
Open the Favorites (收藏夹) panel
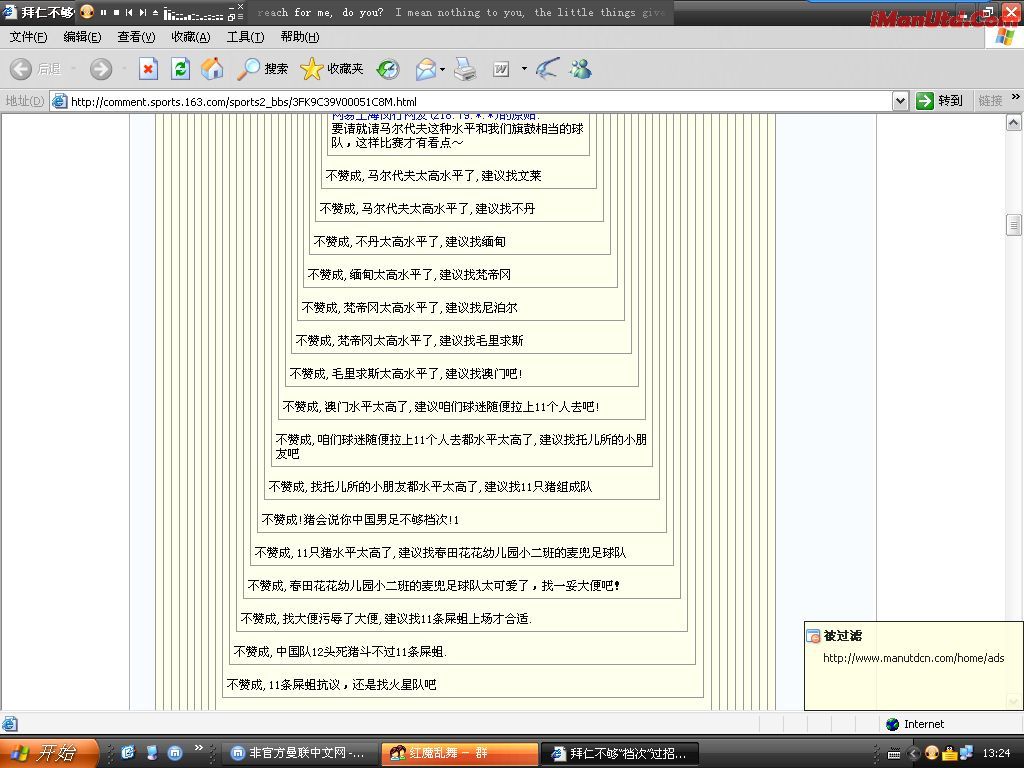click(x=332, y=69)
